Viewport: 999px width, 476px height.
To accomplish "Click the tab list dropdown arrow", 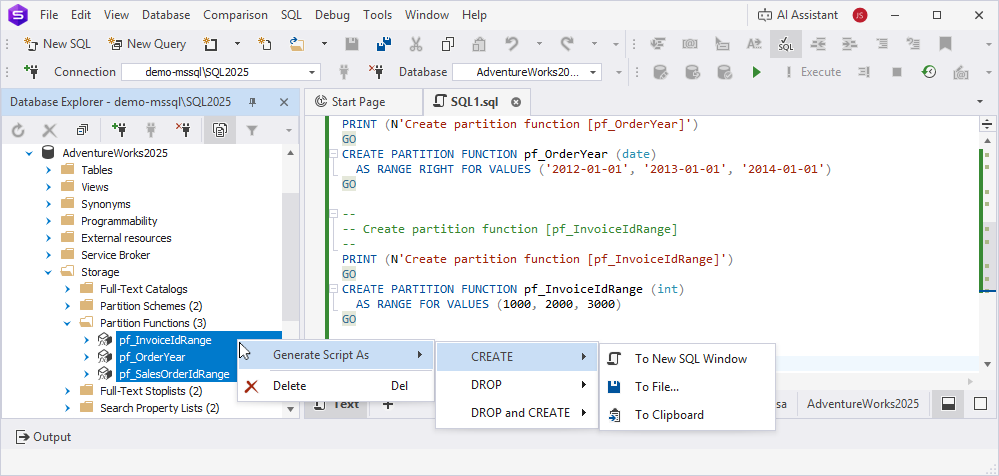I will coord(980,102).
